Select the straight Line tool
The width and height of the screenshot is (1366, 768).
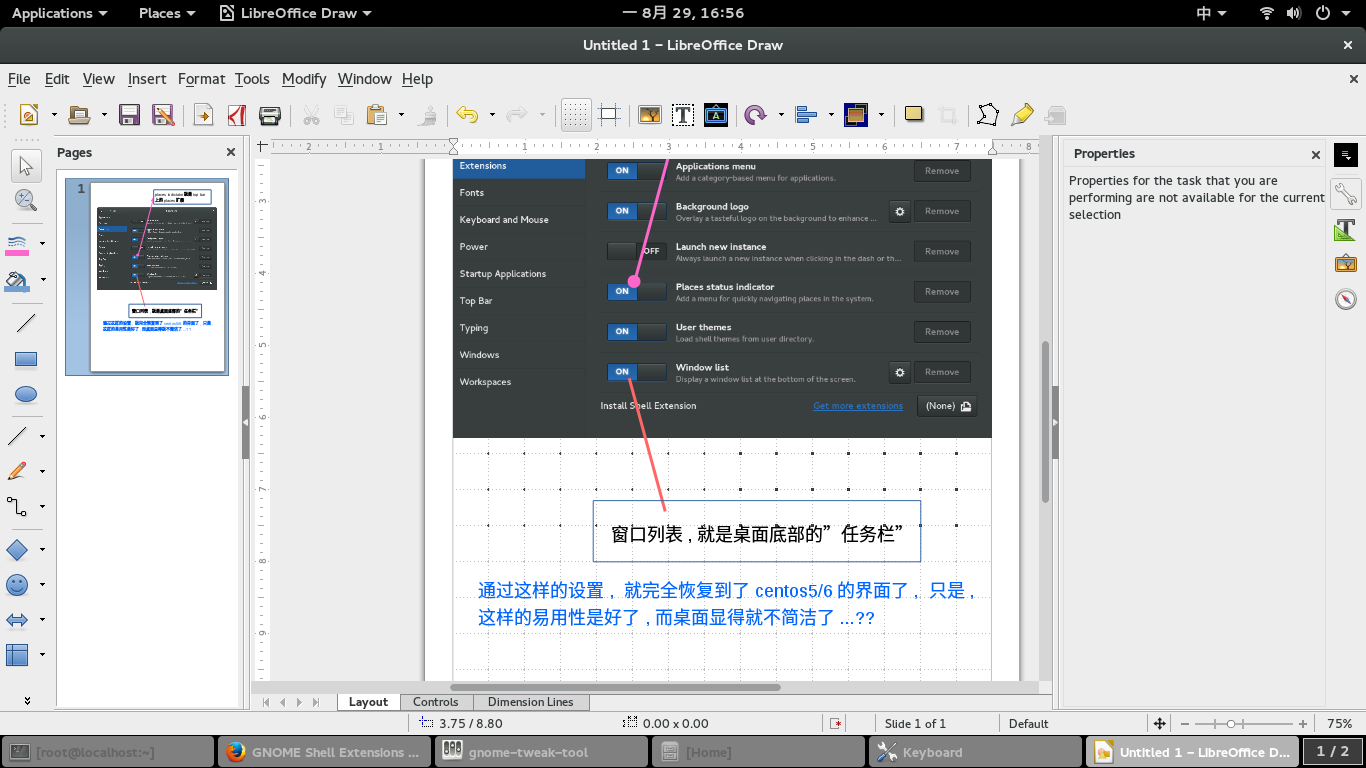coord(26,323)
